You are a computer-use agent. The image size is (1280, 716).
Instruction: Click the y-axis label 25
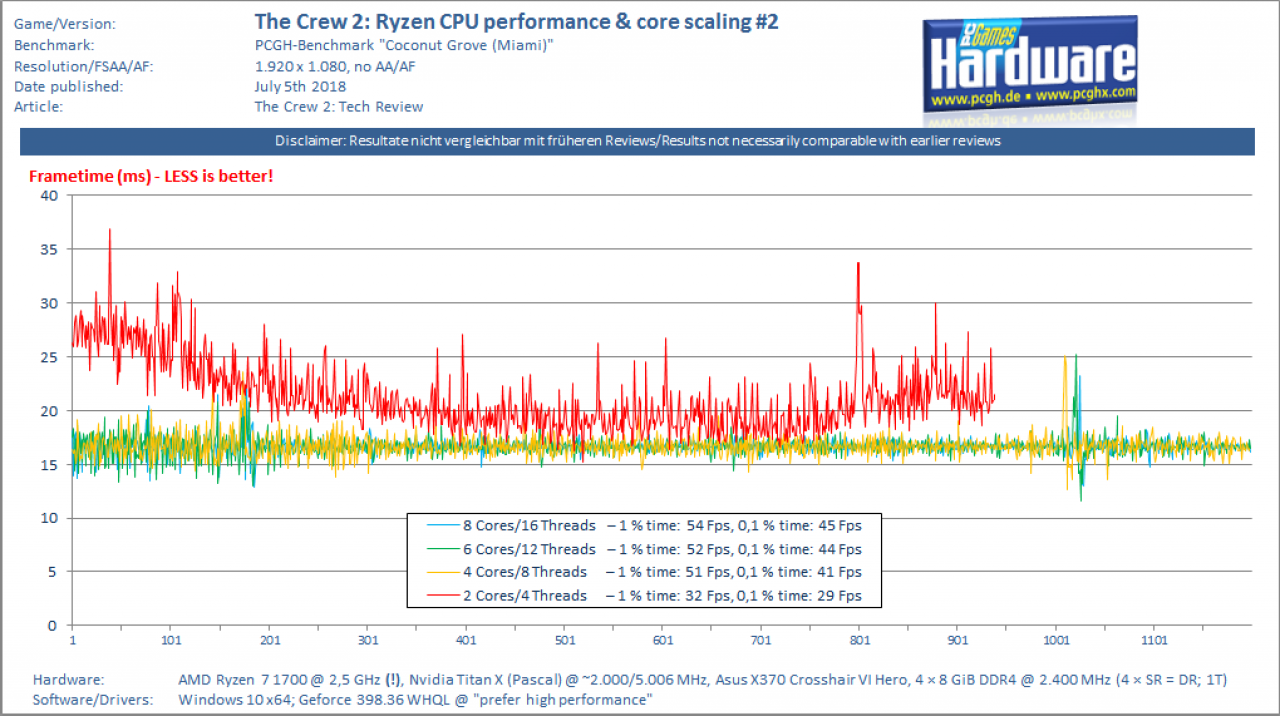coord(50,357)
